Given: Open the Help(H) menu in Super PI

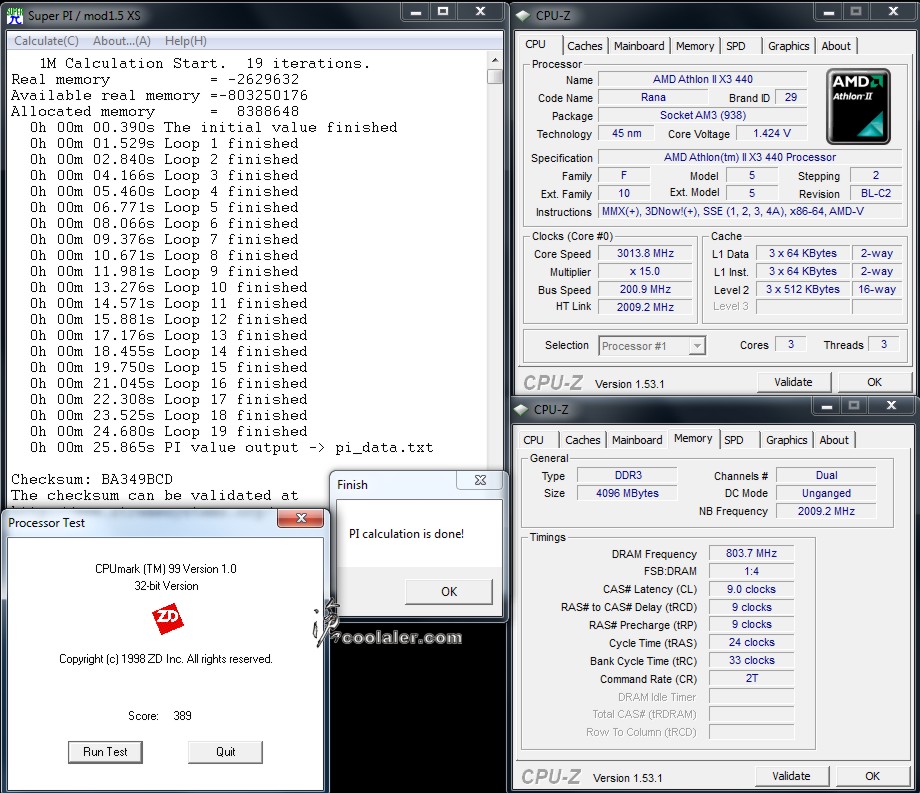Looking at the screenshot, I should tap(185, 41).
